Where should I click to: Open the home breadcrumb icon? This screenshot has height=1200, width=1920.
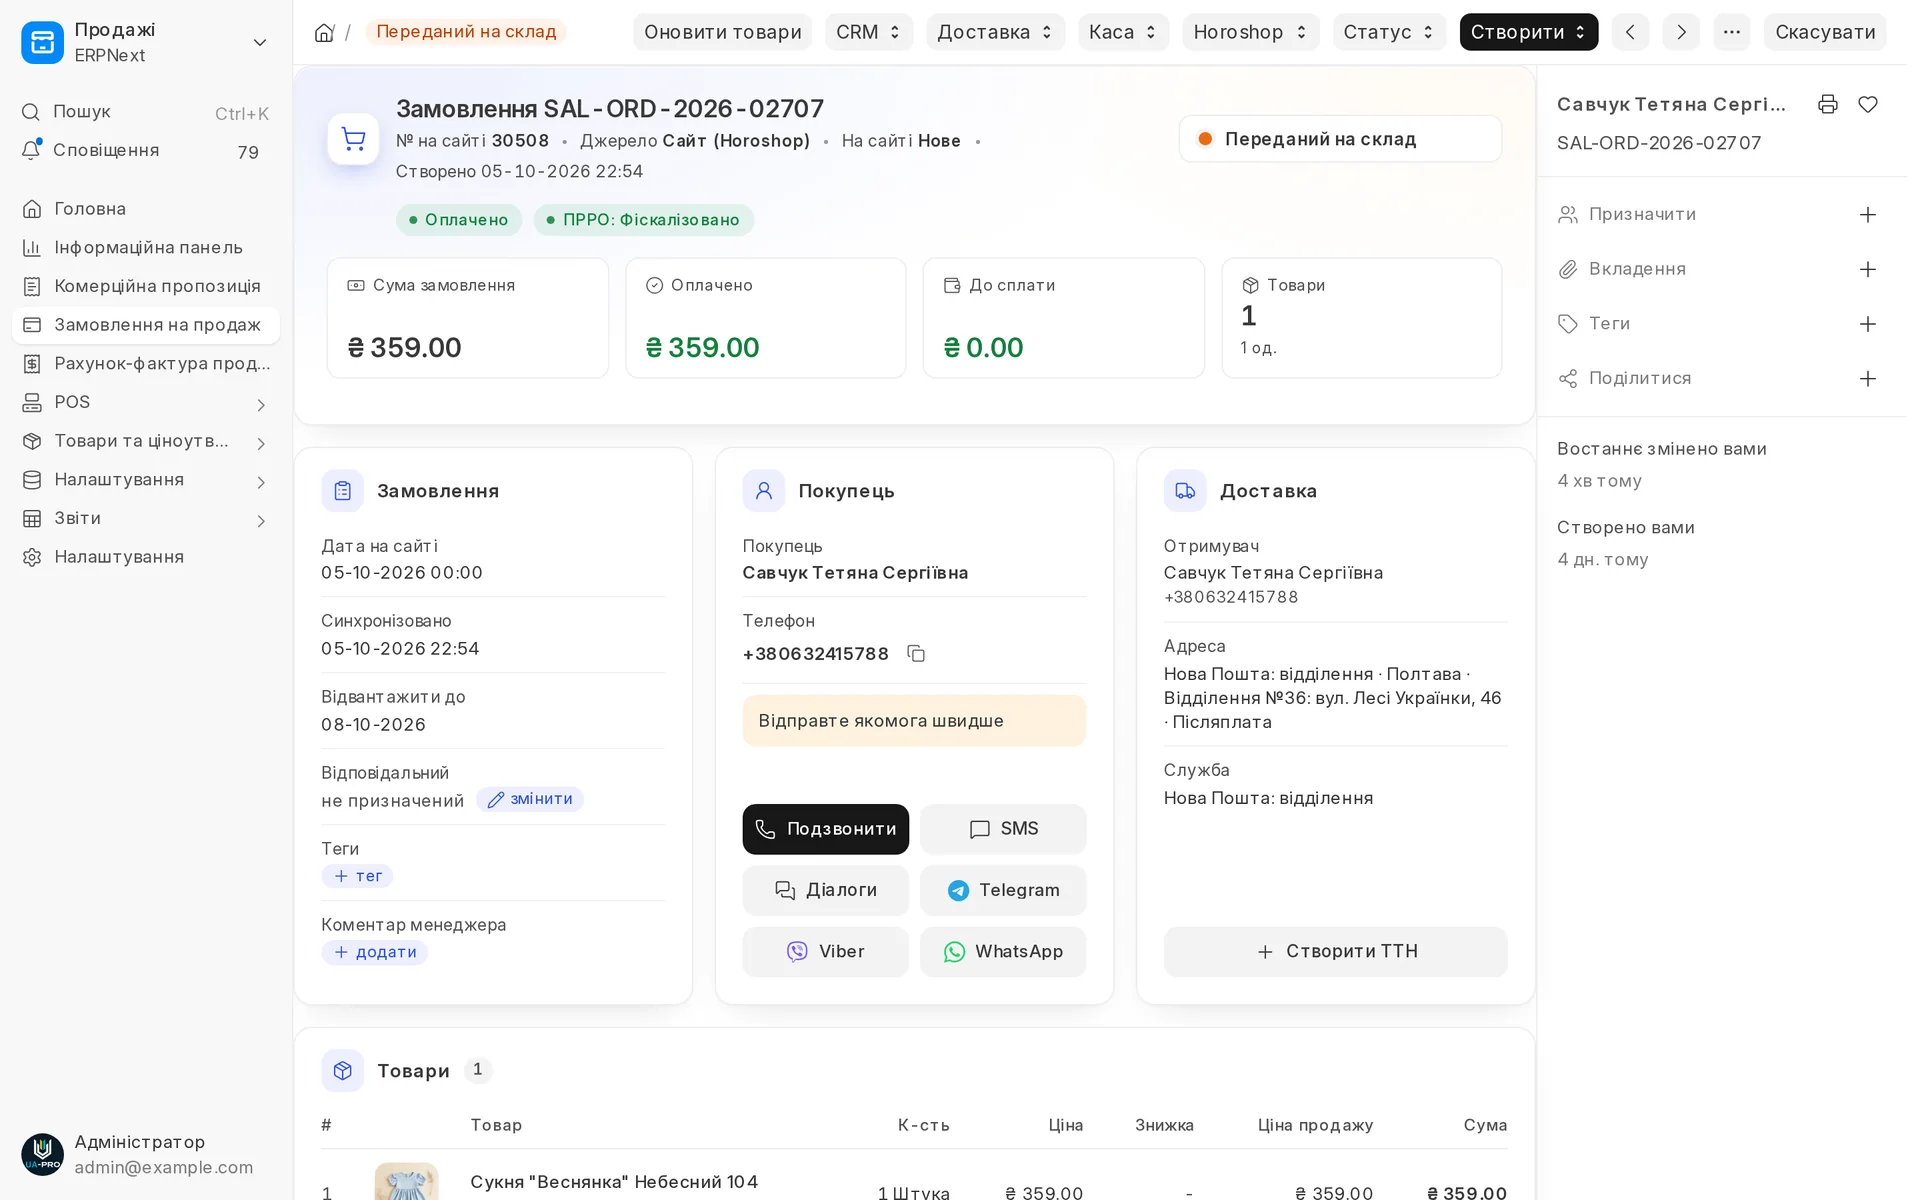324,32
